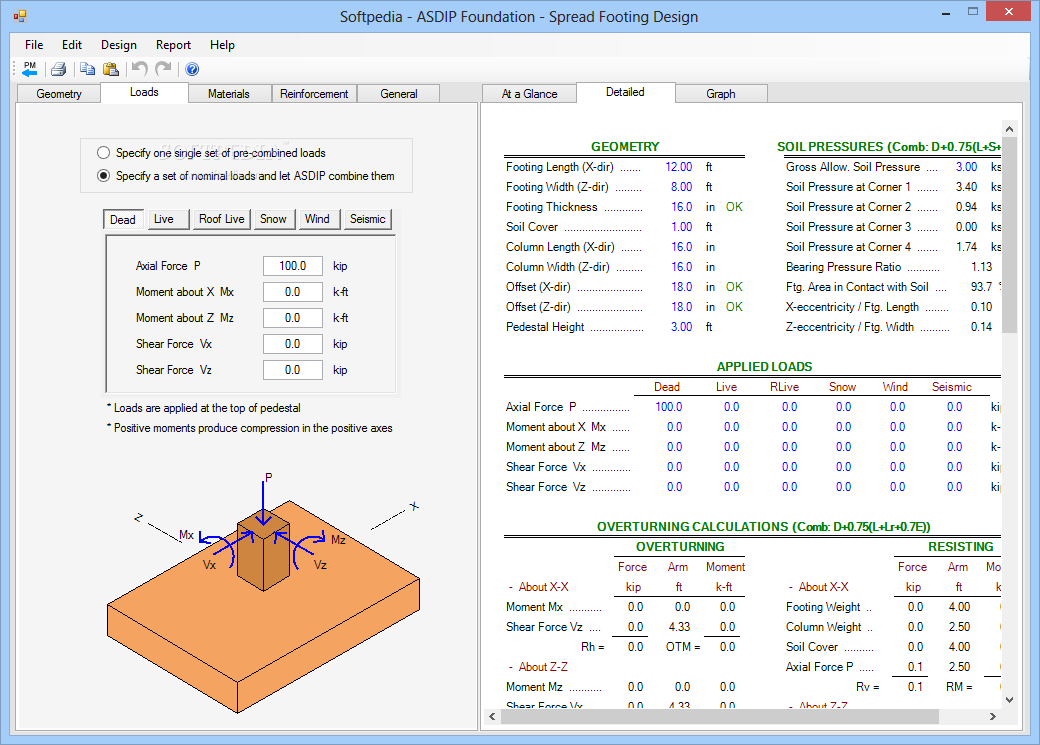The width and height of the screenshot is (1040, 745).
Task: Click the Shear Force Vx input field
Action: 292,344
